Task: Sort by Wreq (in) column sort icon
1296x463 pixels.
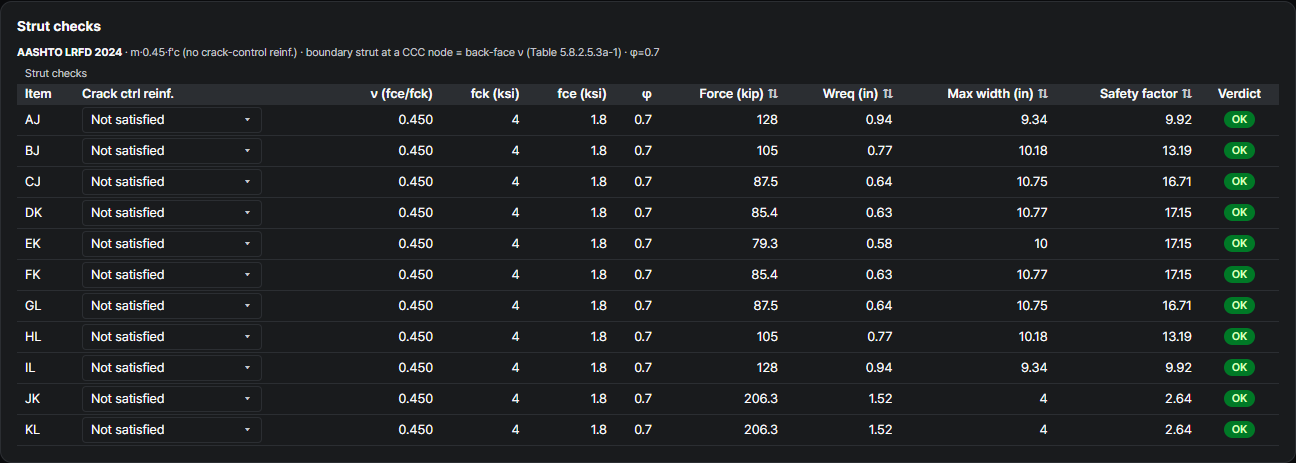Action: [888, 94]
